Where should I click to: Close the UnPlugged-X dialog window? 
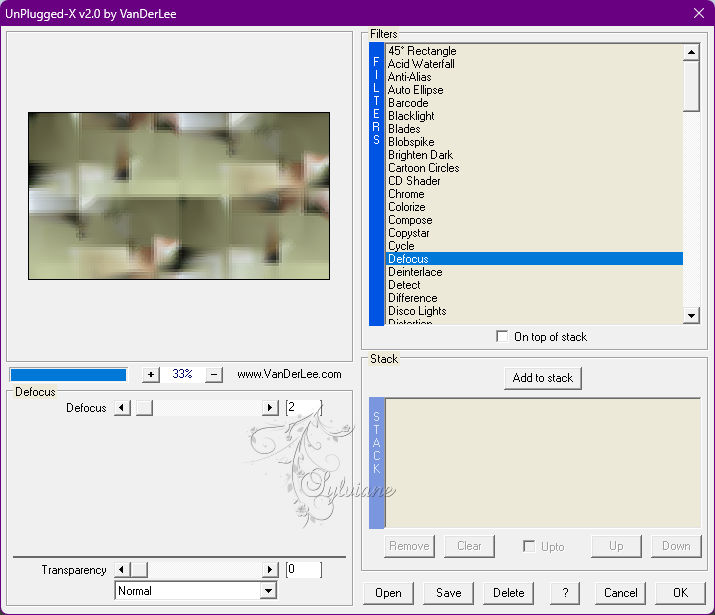click(699, 13)
